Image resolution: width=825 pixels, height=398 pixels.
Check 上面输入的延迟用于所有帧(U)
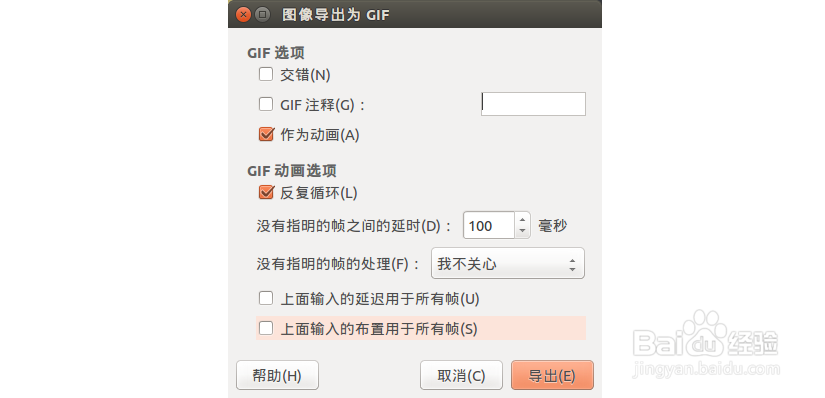tap(266, 299)
